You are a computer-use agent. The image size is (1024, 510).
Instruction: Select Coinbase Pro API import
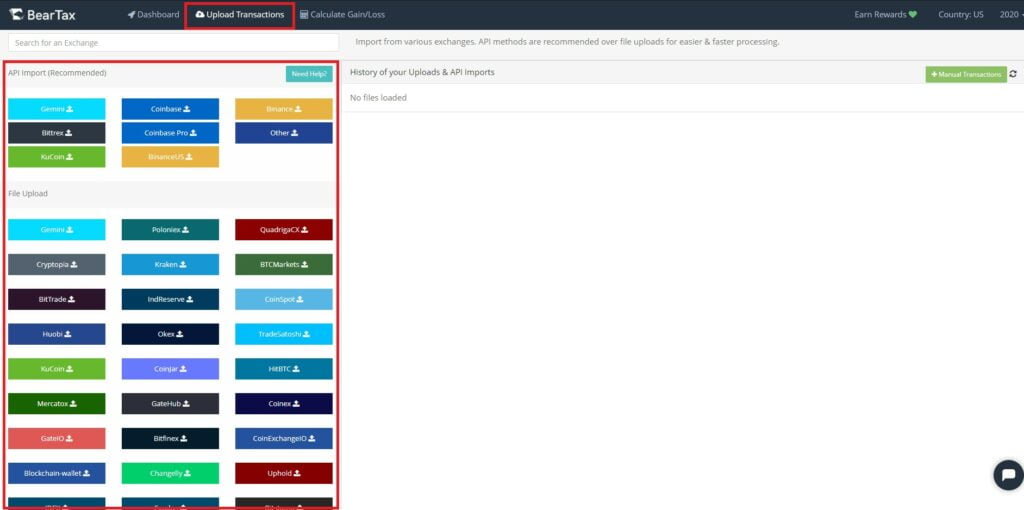[x=170, y=133]
